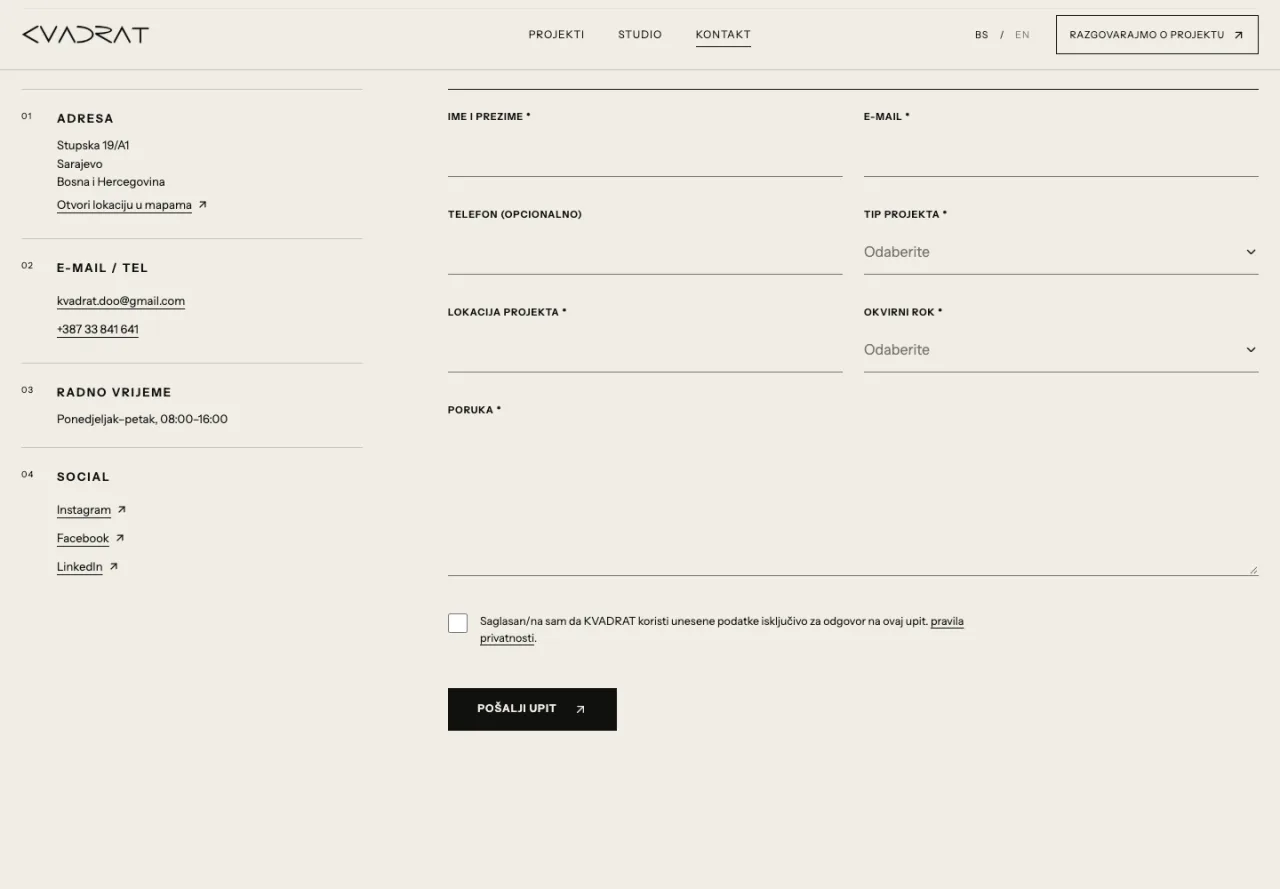Switch language to EN

[x=1022, y=35]
